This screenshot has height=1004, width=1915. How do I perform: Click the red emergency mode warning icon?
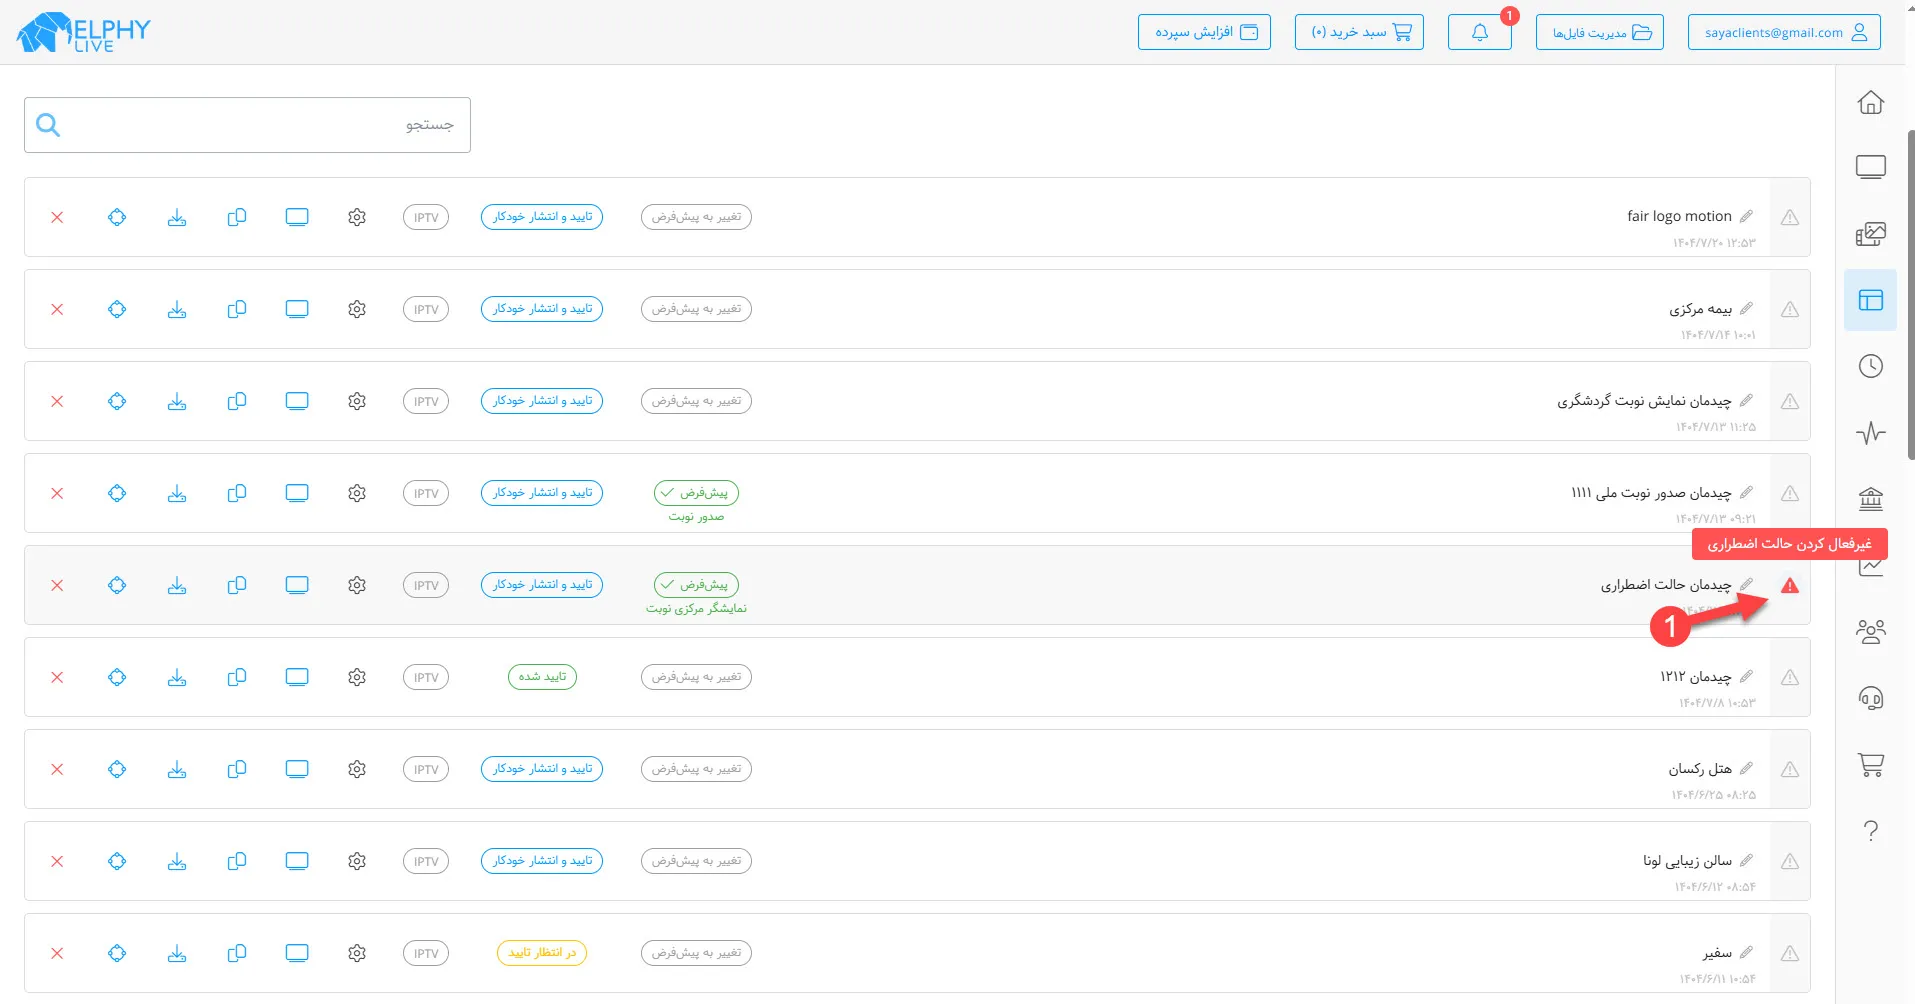[1789, 586]
